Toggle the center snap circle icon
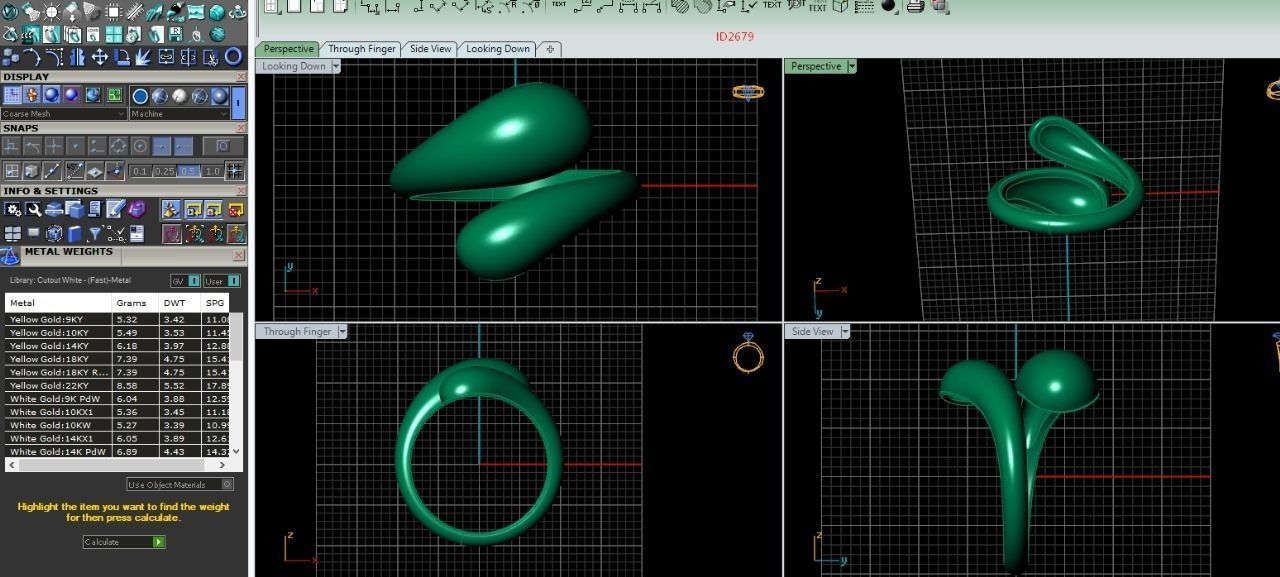 (140, 147)
